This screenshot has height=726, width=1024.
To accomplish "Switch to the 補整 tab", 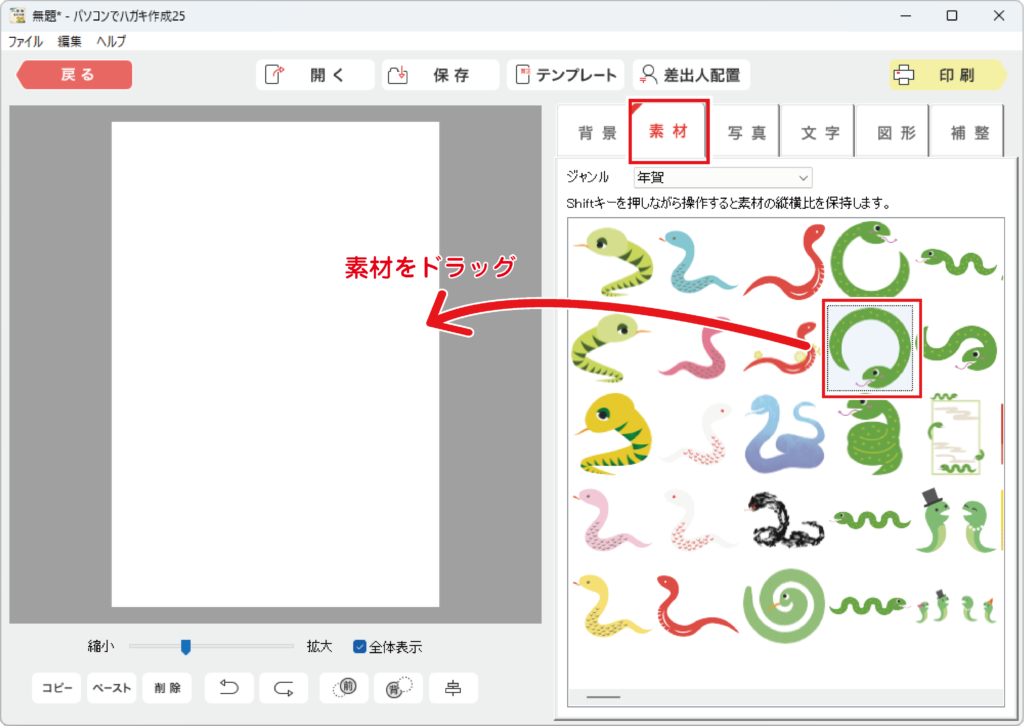I will pyautogui.click(x=968, y=133).
